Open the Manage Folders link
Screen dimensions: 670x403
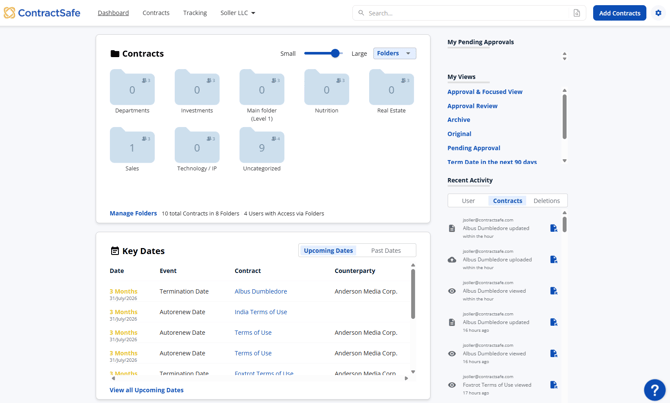[133, 213]
